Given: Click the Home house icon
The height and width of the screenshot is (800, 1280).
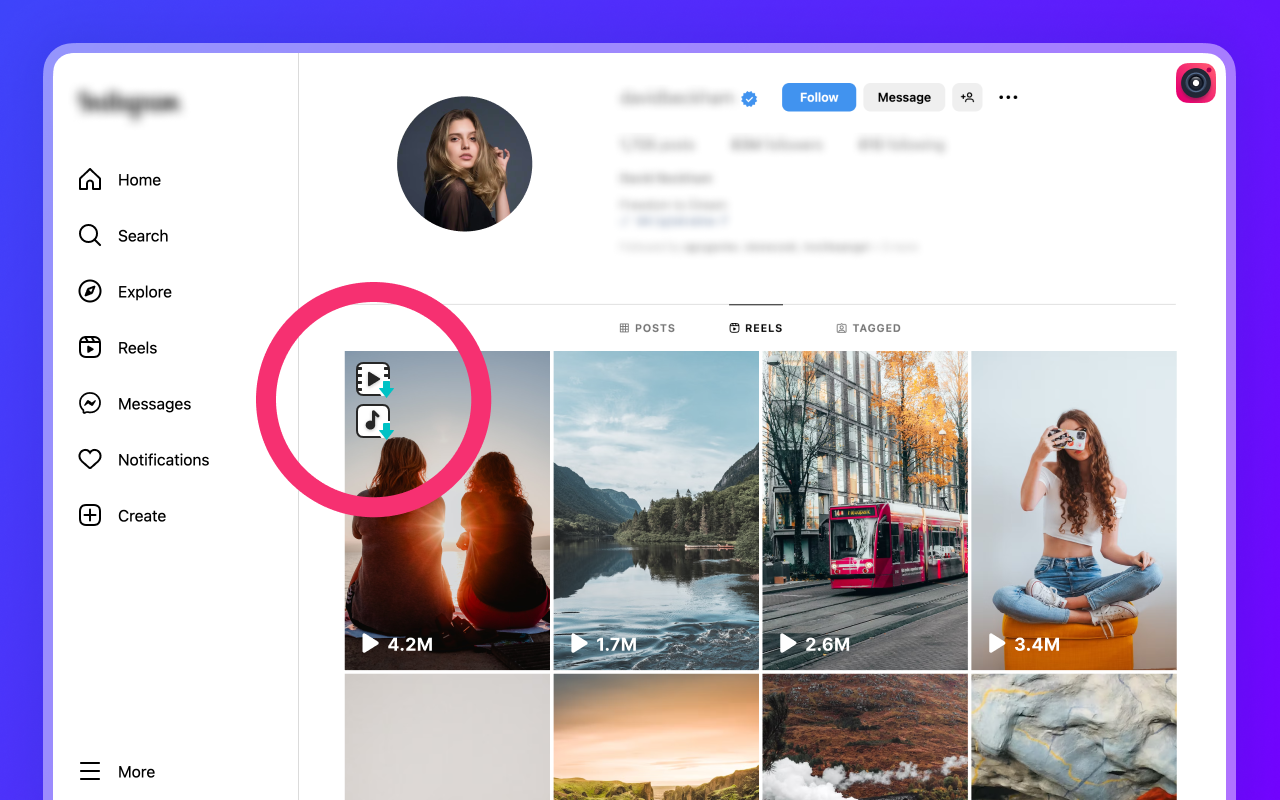Looking at the screenshot, I should coord(90,180).
